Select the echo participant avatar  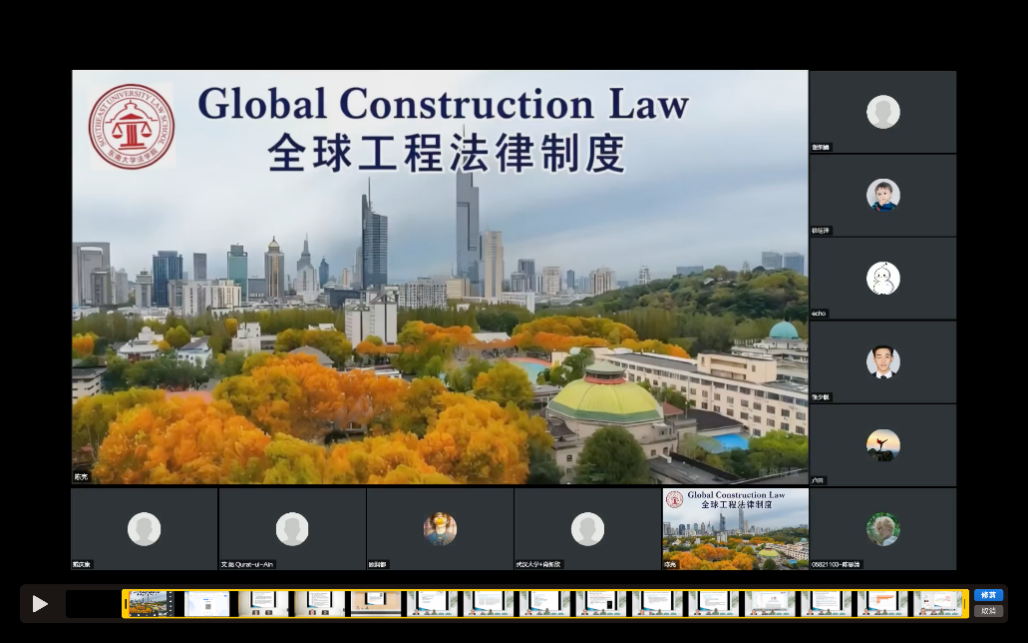[883, 279]
